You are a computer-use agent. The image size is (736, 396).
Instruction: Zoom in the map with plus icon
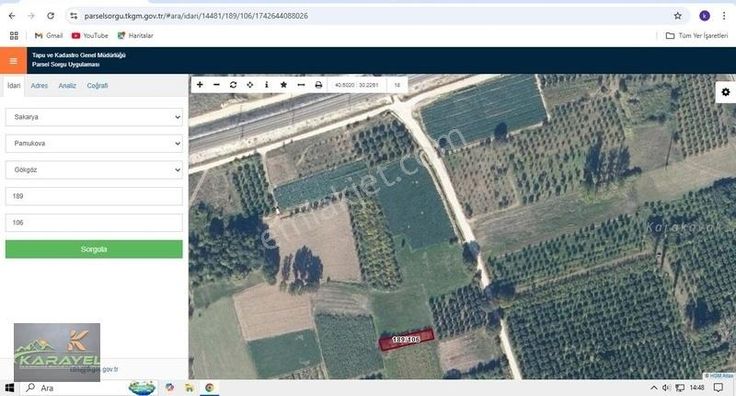click(x=200, y=85)
